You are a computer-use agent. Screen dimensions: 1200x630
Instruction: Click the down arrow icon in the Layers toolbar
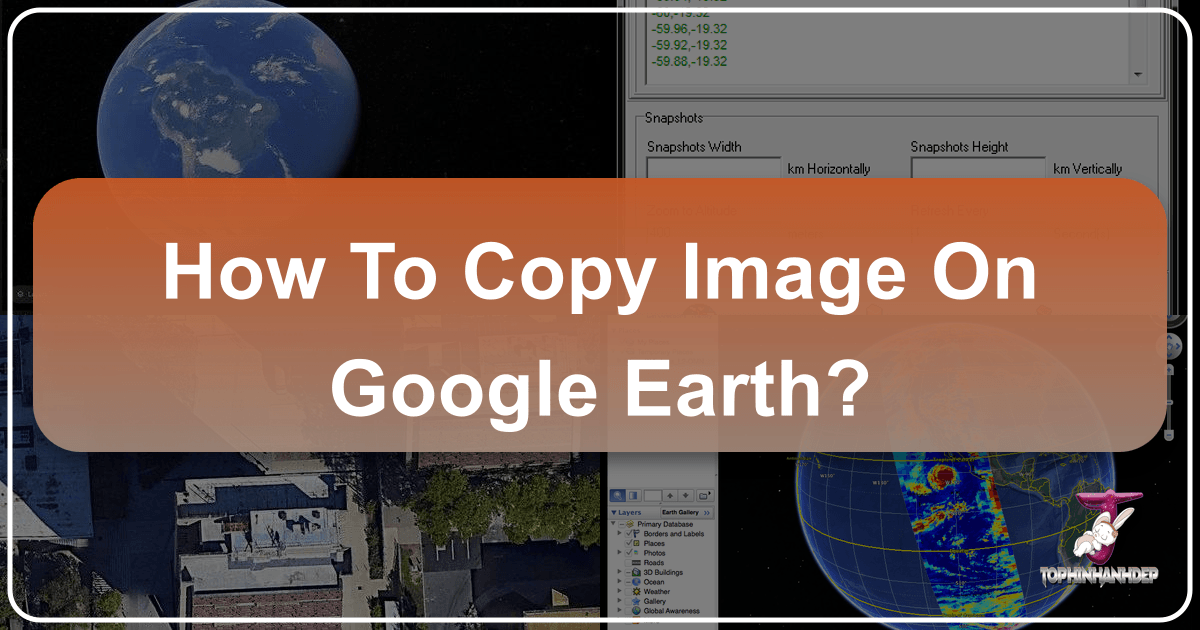685,495
